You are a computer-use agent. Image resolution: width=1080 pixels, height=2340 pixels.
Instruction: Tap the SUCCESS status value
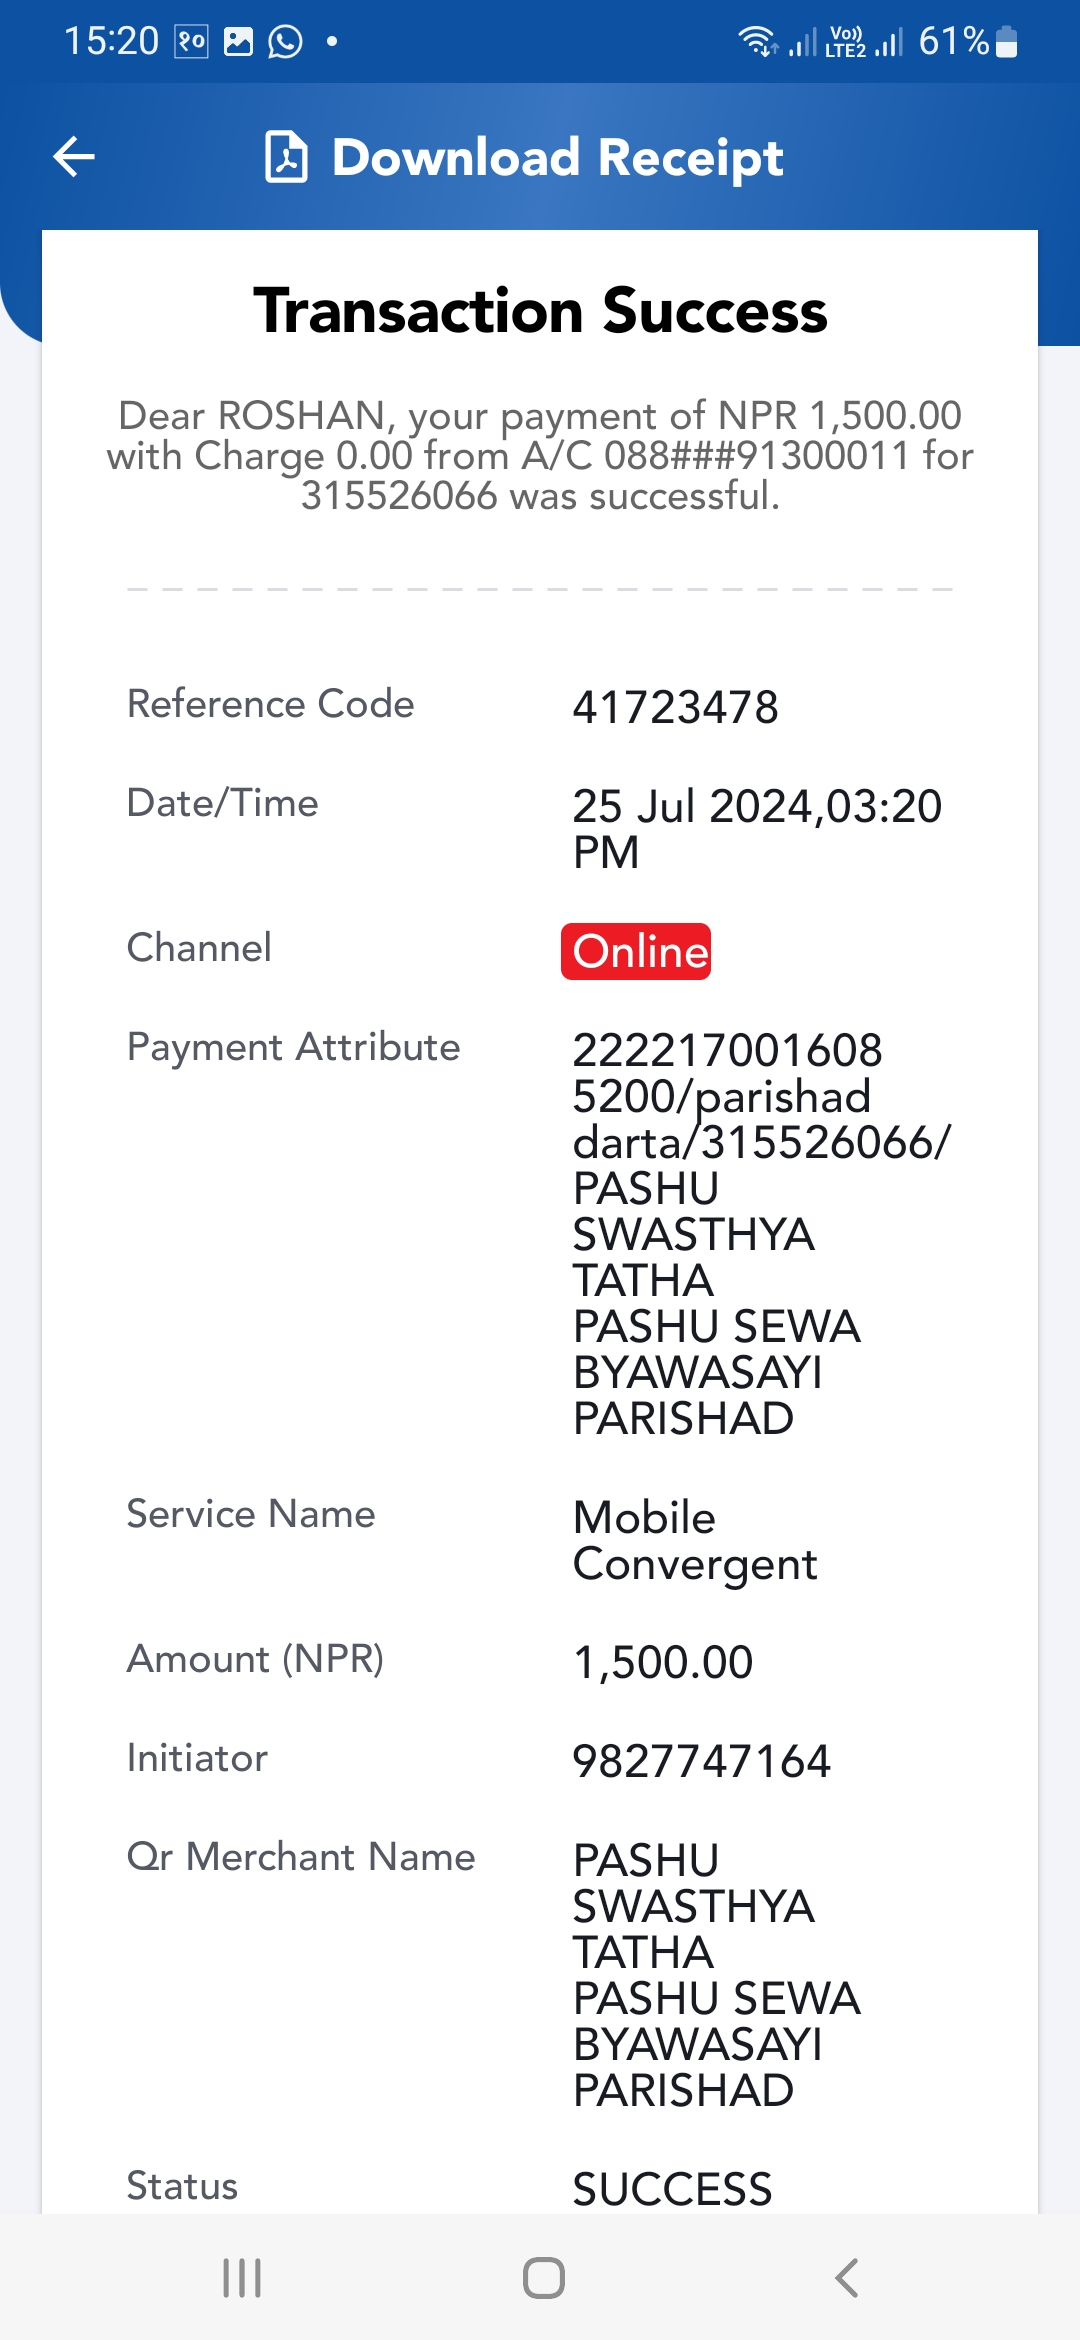point(672,2190)
